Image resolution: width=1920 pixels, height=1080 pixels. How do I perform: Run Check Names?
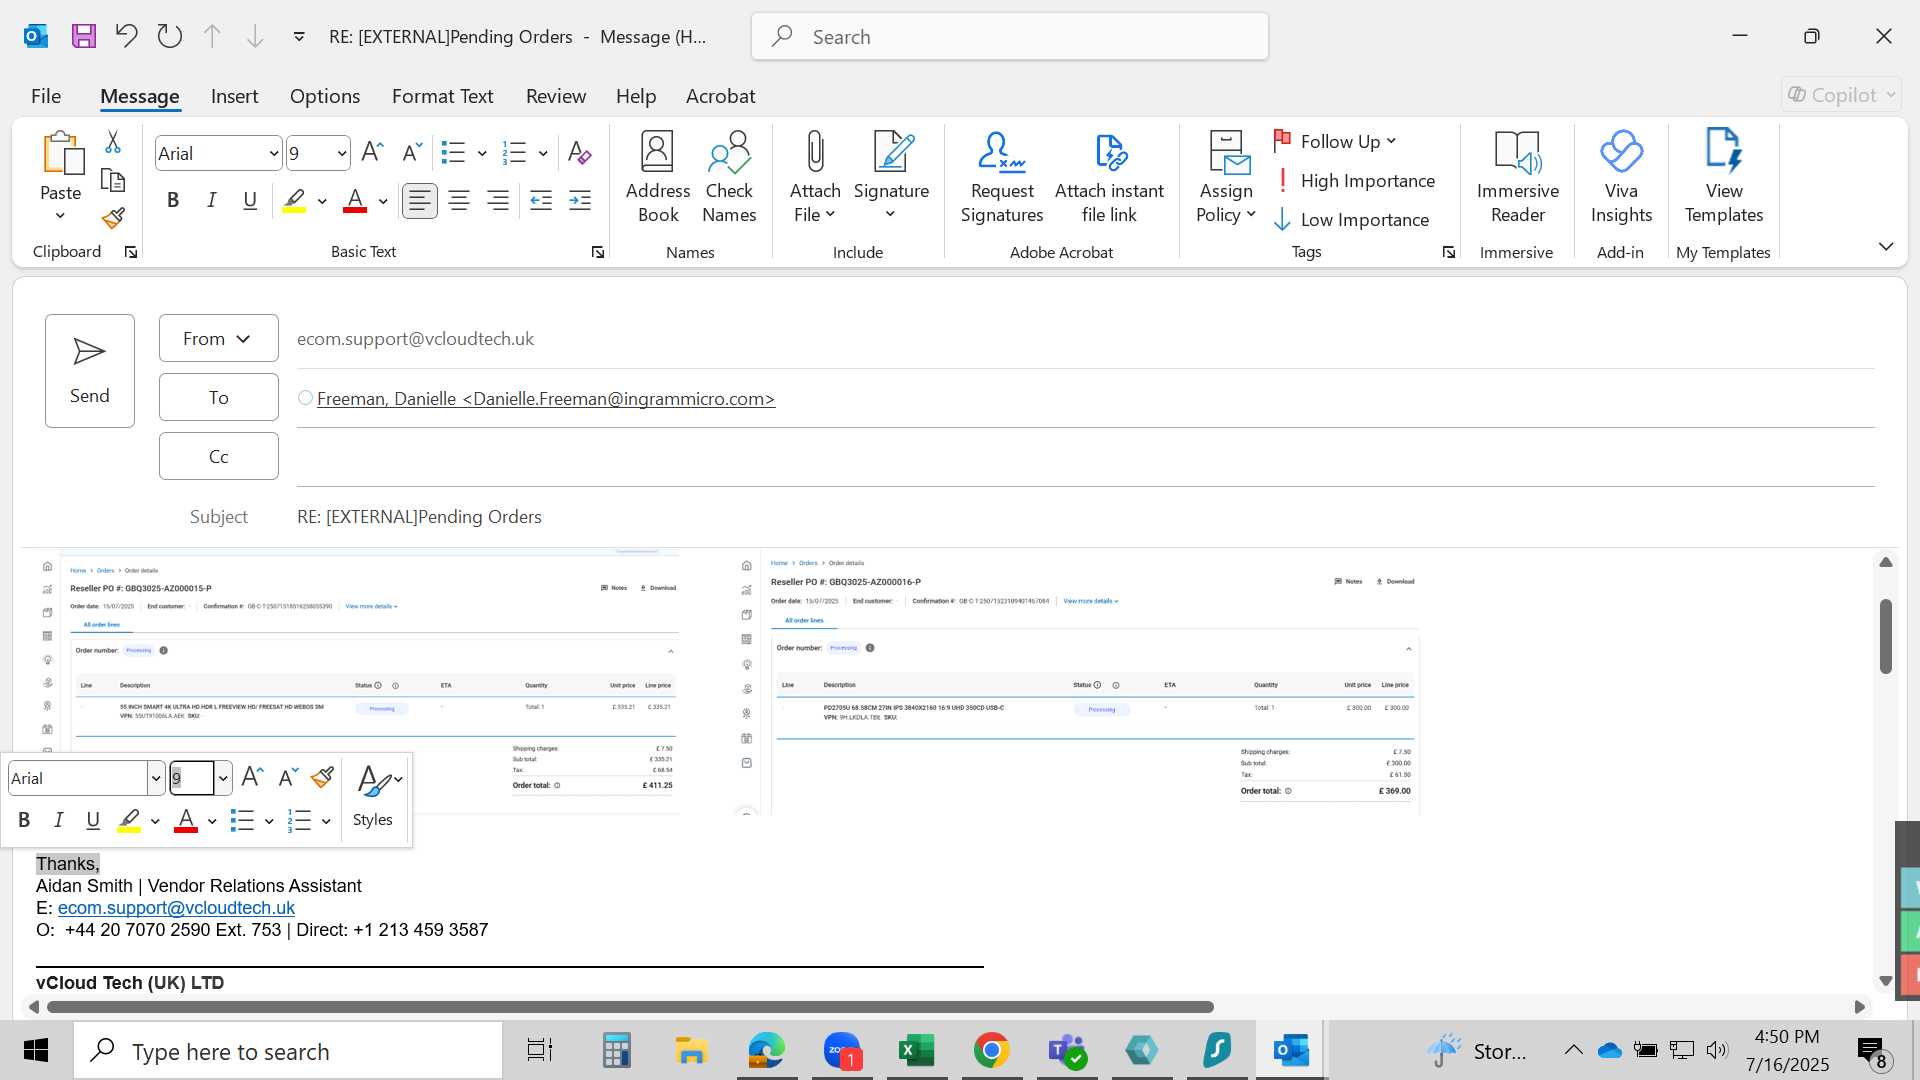729,177
